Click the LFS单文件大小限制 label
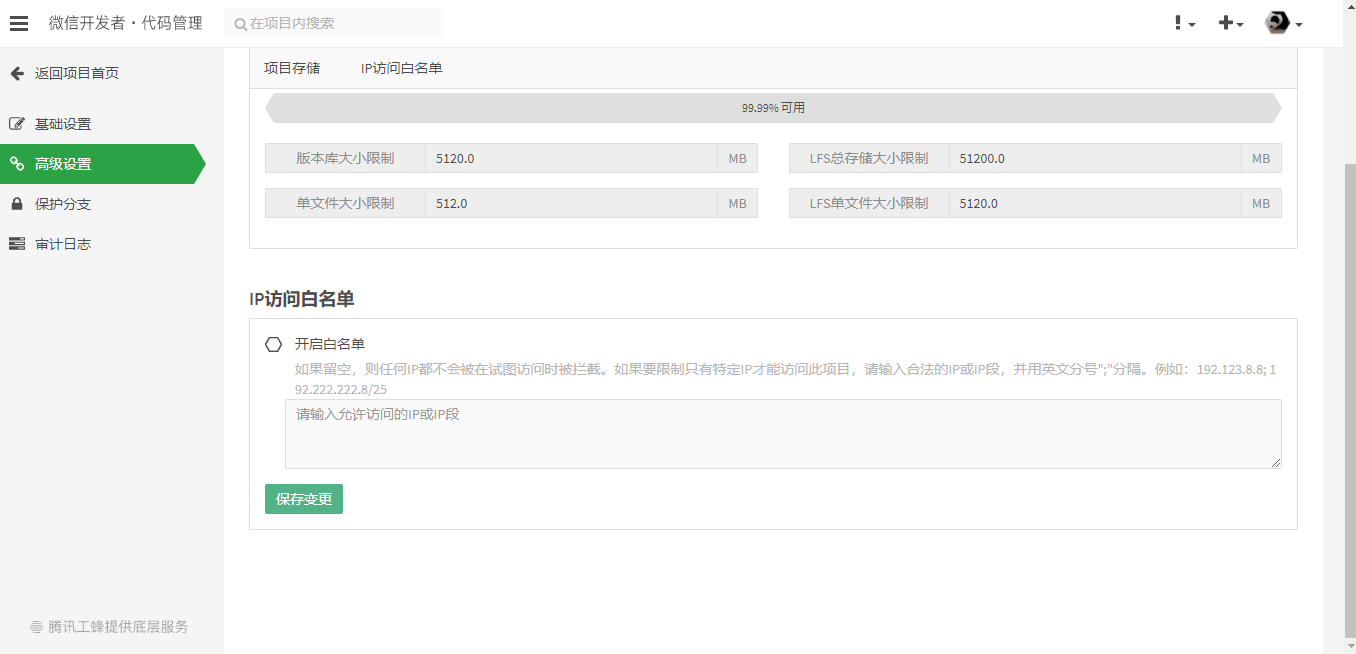This screenshot has height=654, width=1356. 869,203
